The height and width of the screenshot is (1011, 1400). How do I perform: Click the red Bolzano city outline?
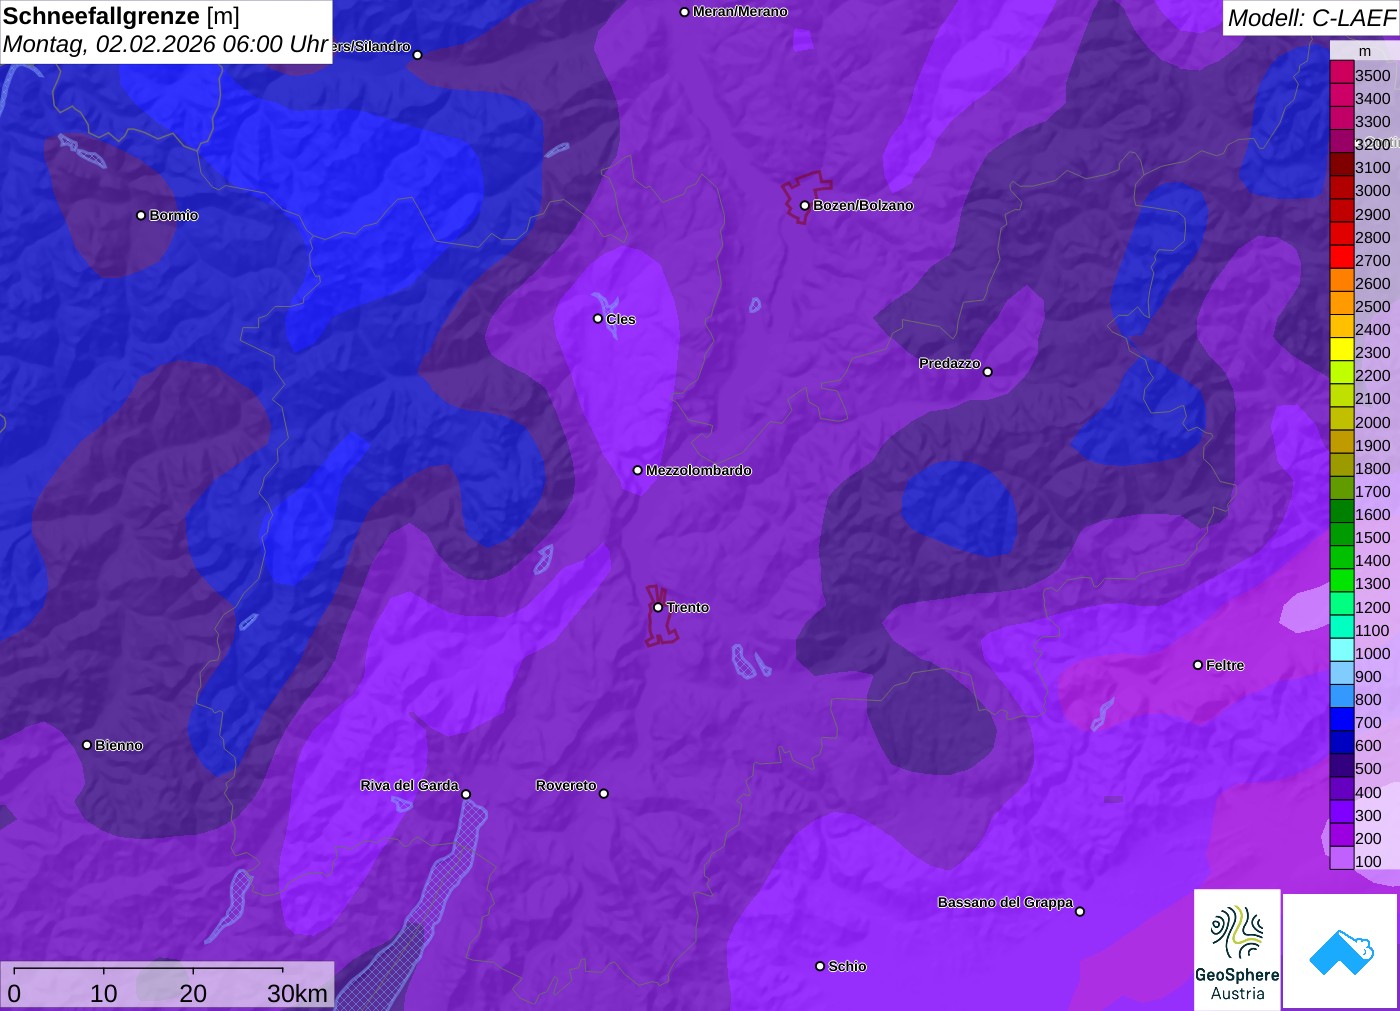click(x=805, y=197)
